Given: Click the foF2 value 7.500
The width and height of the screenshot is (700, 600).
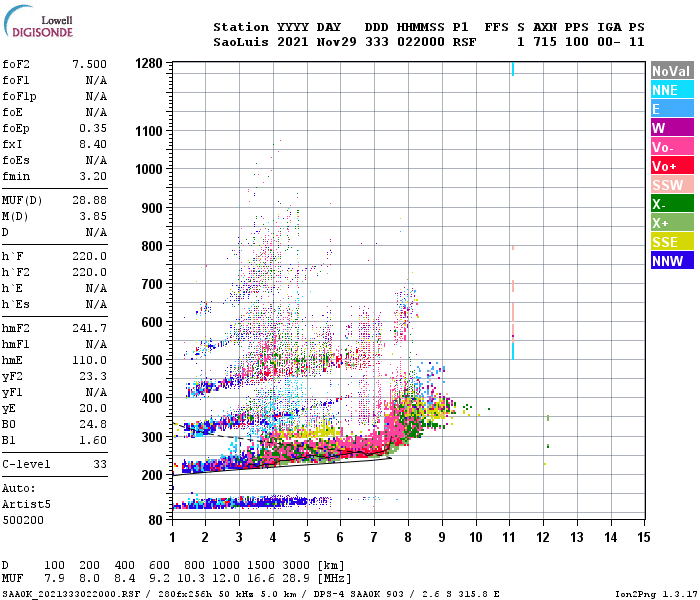Looking at the screenshot, I should point(90,64).
